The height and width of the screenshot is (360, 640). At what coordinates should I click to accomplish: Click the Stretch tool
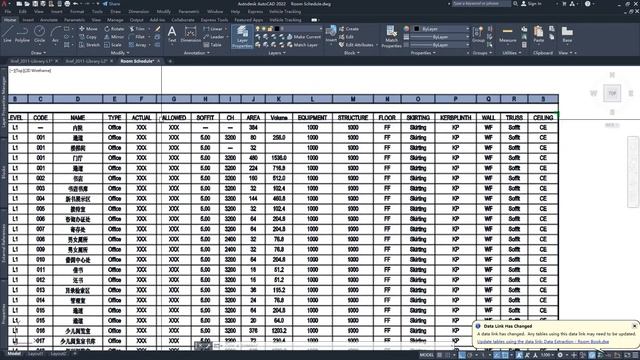tap(89, 45)
